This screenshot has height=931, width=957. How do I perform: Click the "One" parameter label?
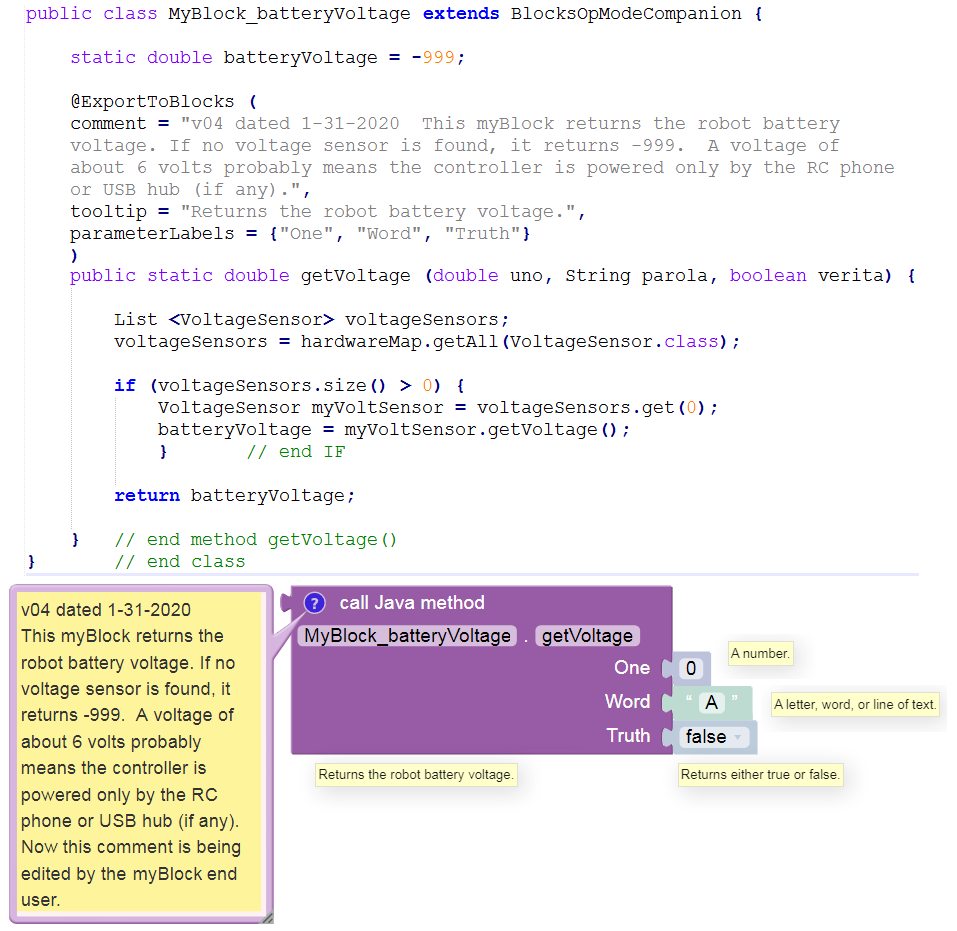tap(632, 668)
